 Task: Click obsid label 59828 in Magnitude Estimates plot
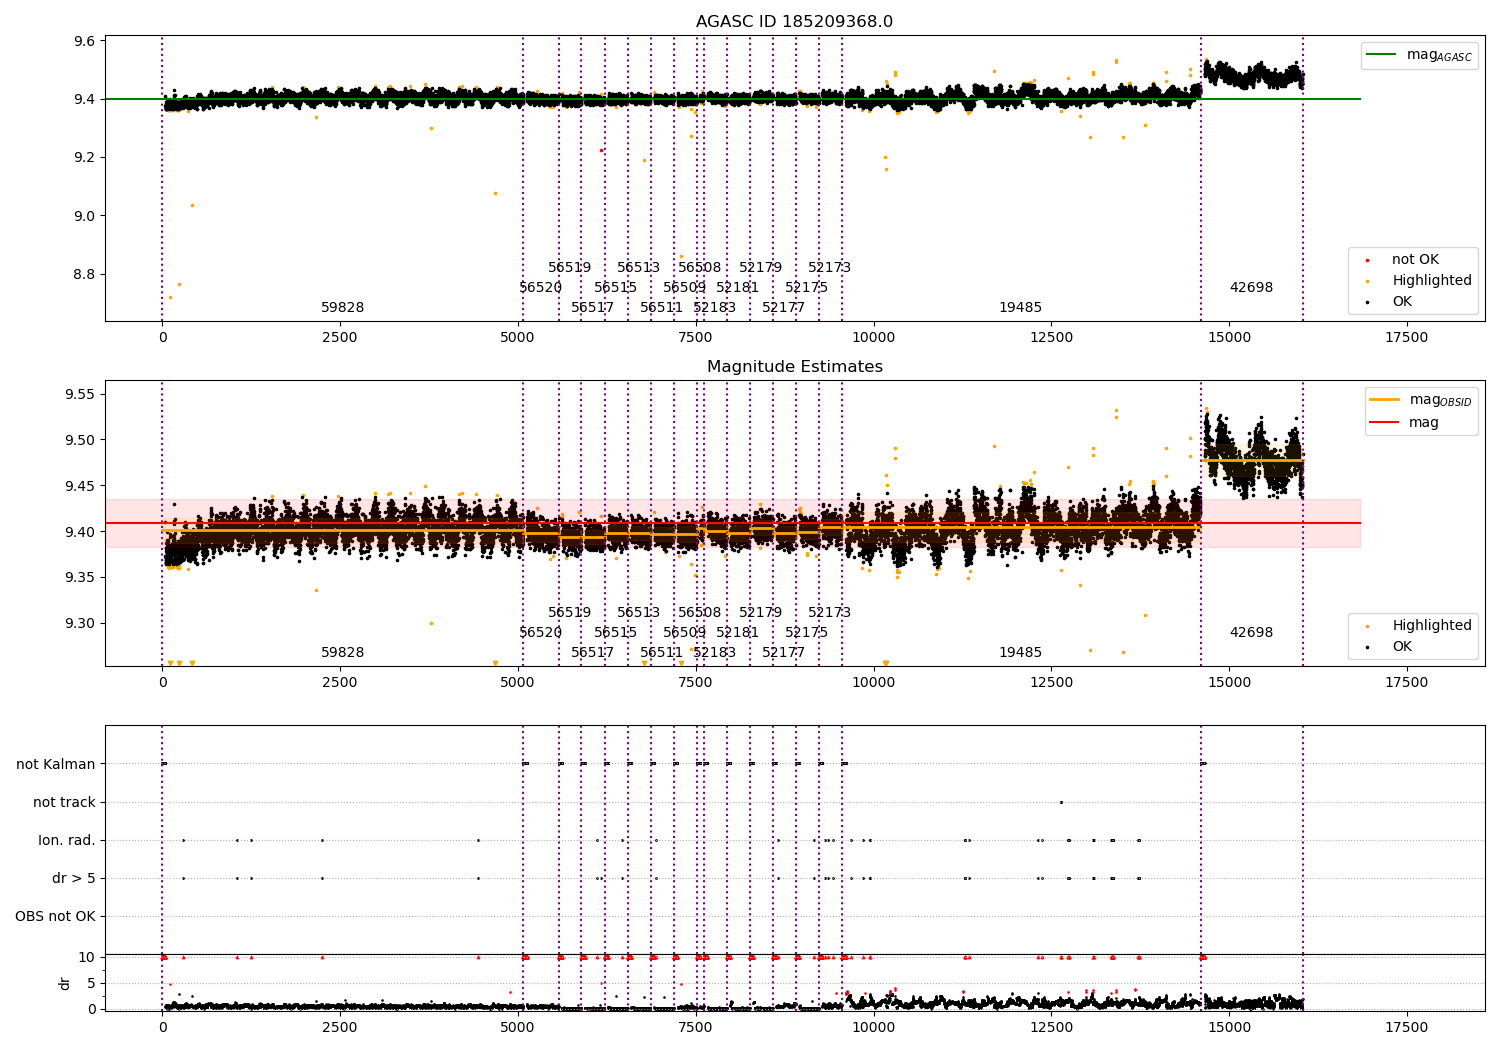(342, 653)
